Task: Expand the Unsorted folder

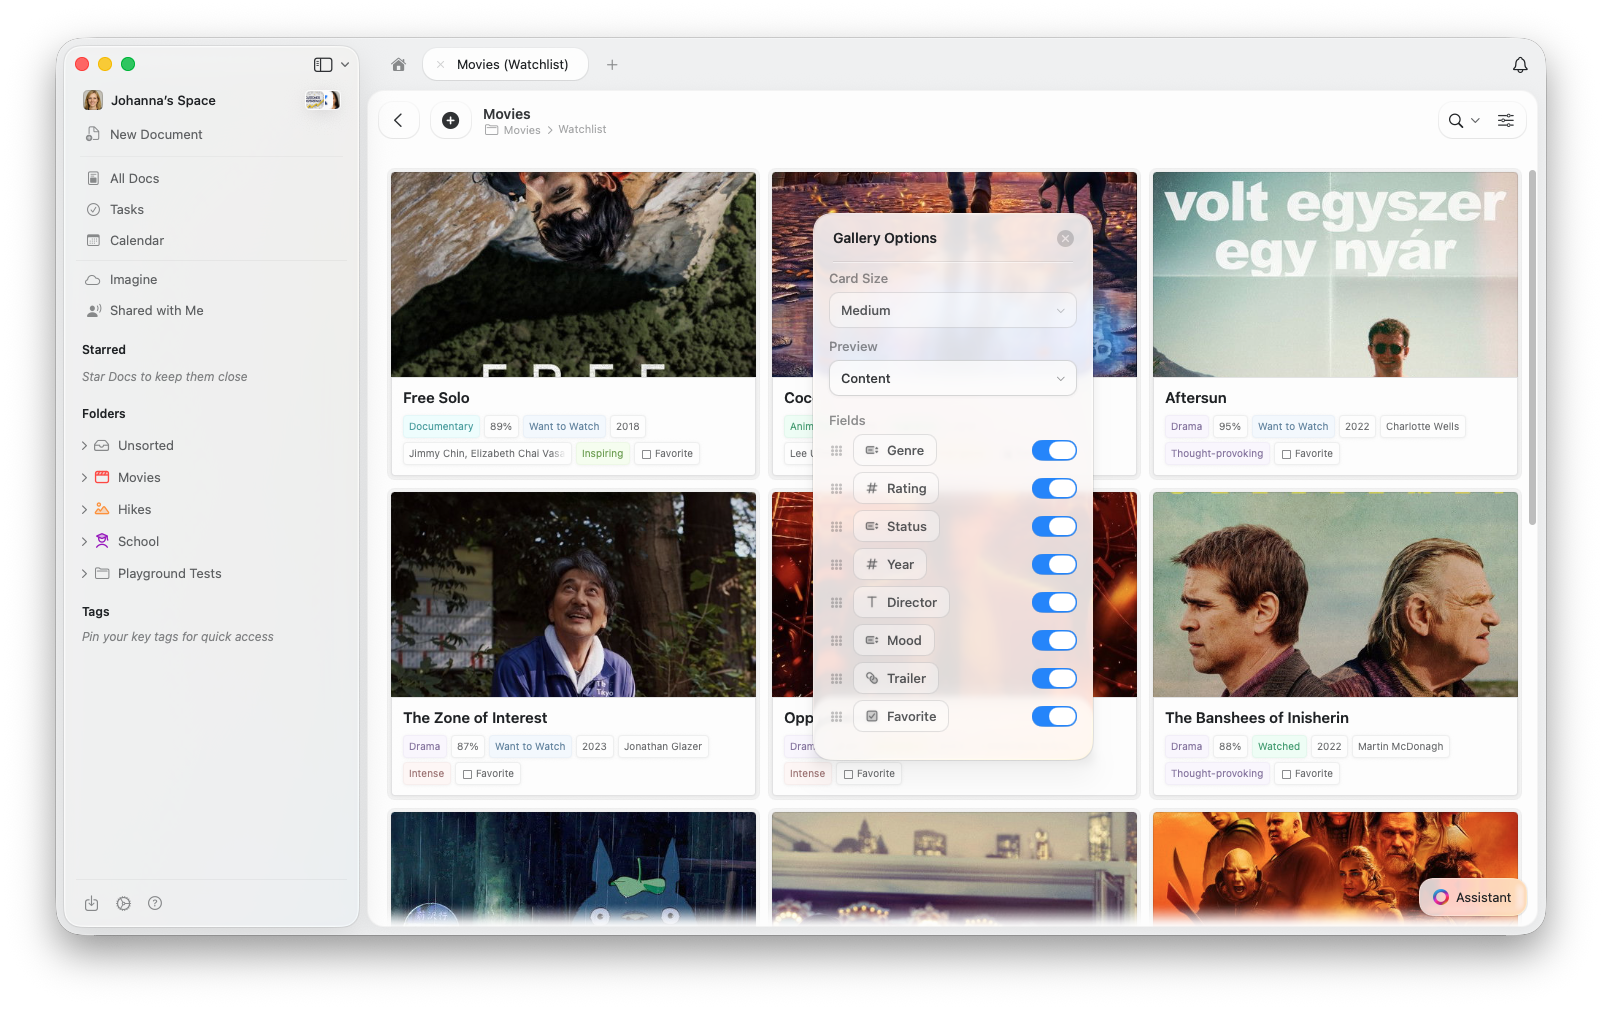Action: [84, 446]
